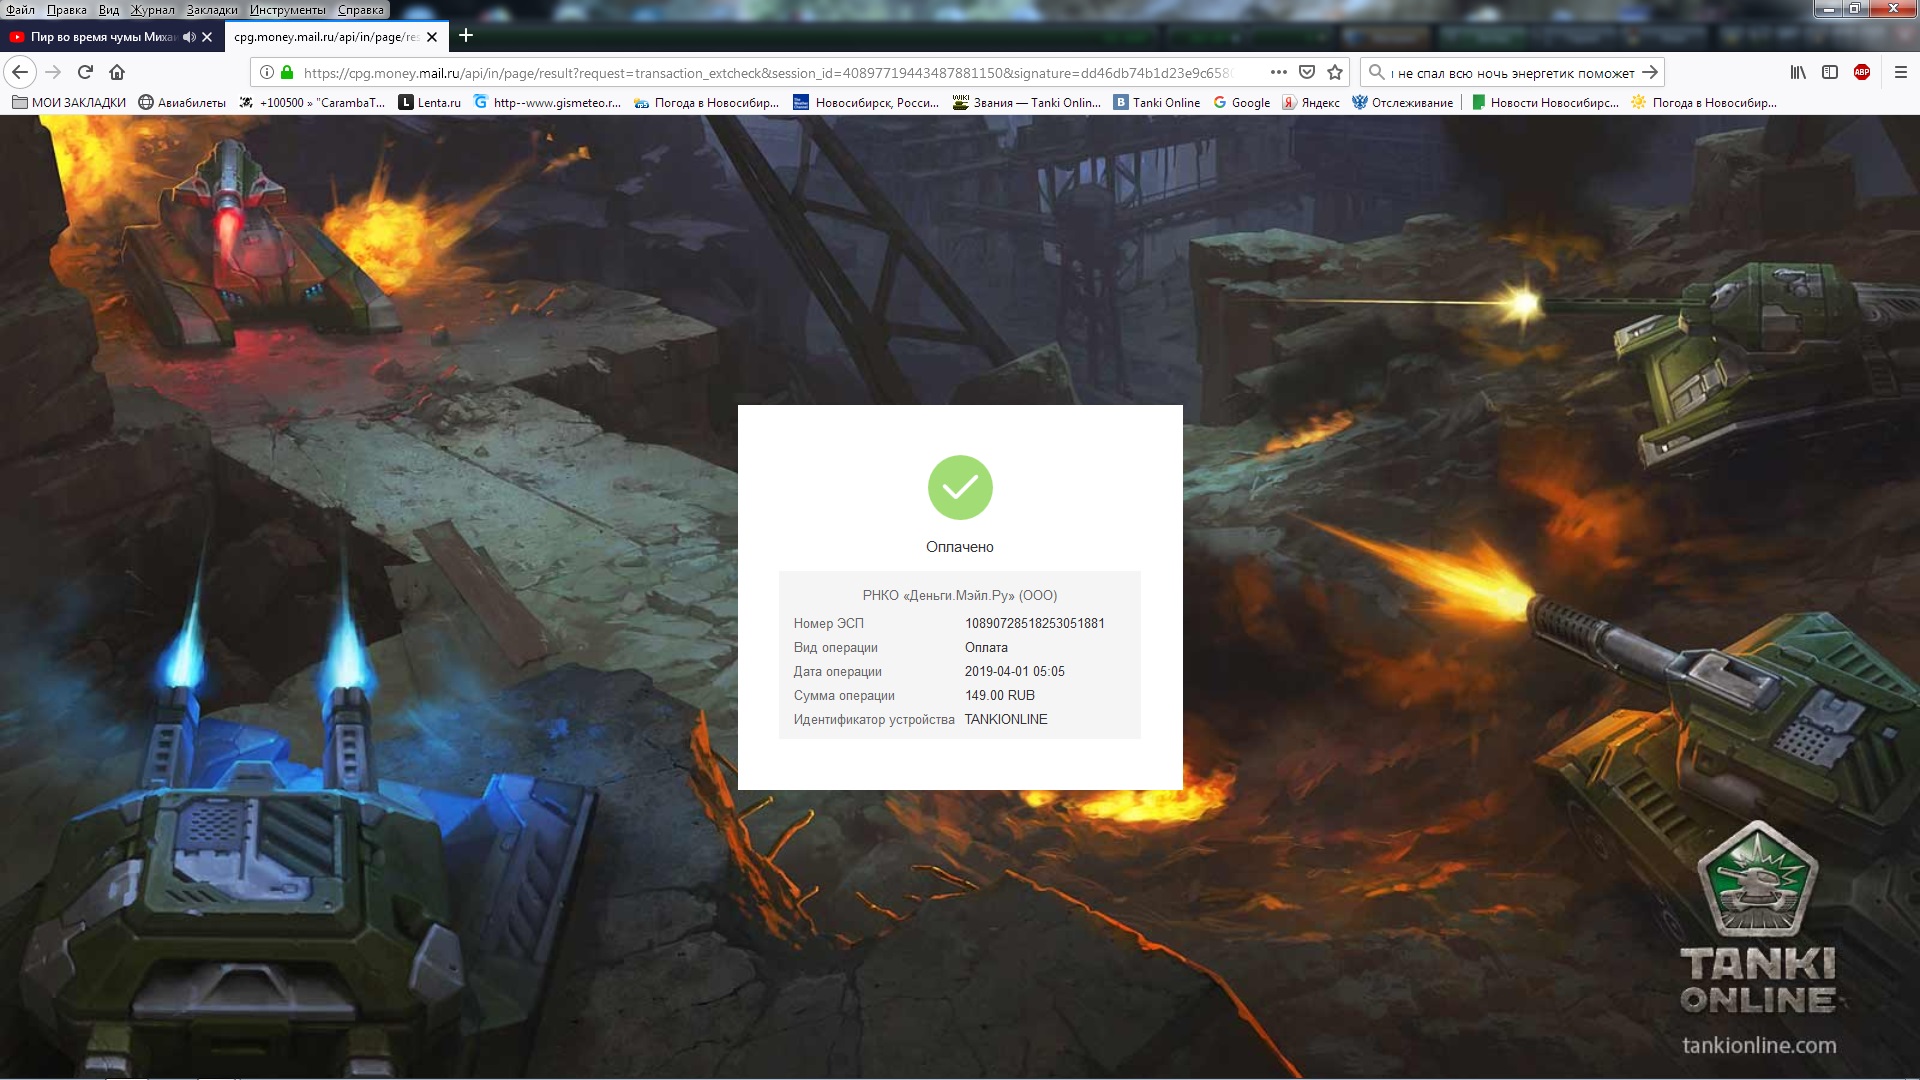
Task: Open the +100500 CarambaTV bookmark
Action: (x=312, y=103)
